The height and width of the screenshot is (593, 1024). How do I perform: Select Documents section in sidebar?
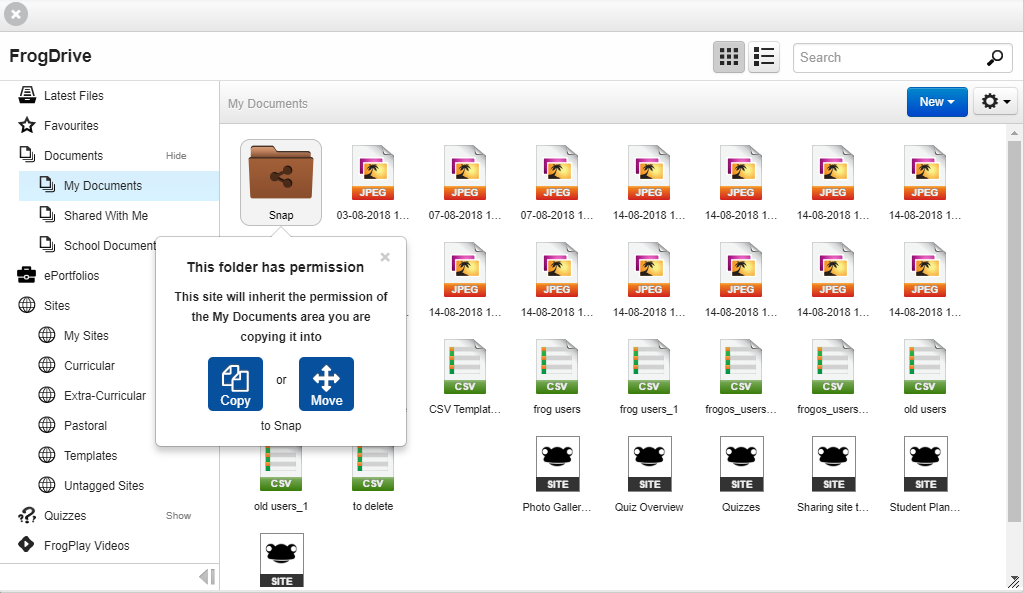pos(73,155)
